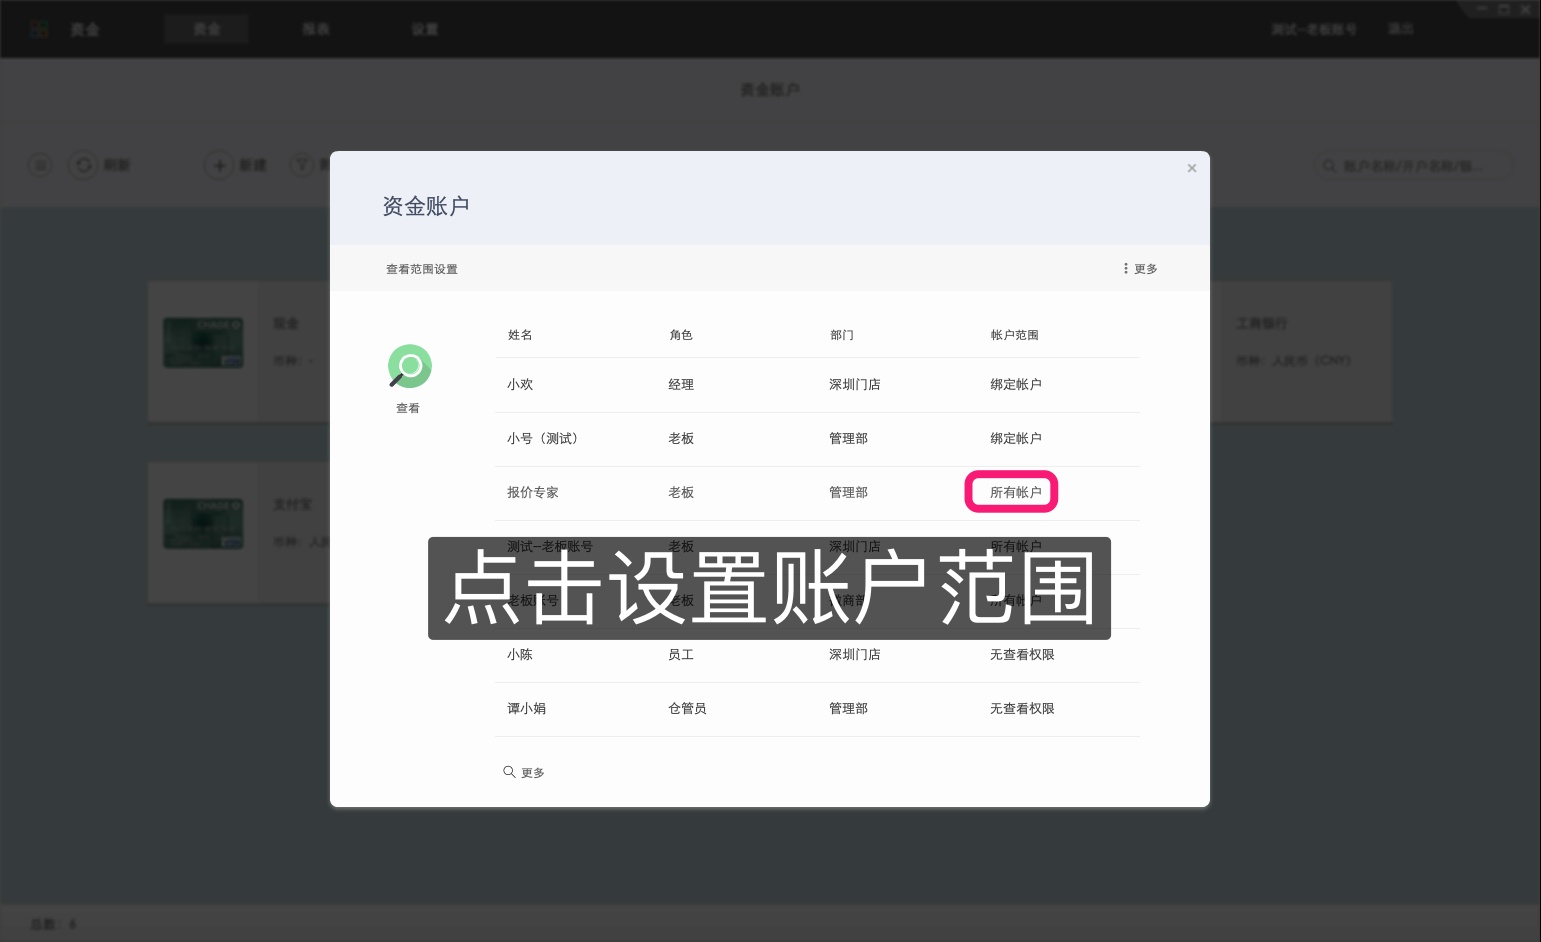This screenshot has height=942, width=1541.
Task: Click the filter funnel icon in background toolbar
Action: [x=303, y=165]
